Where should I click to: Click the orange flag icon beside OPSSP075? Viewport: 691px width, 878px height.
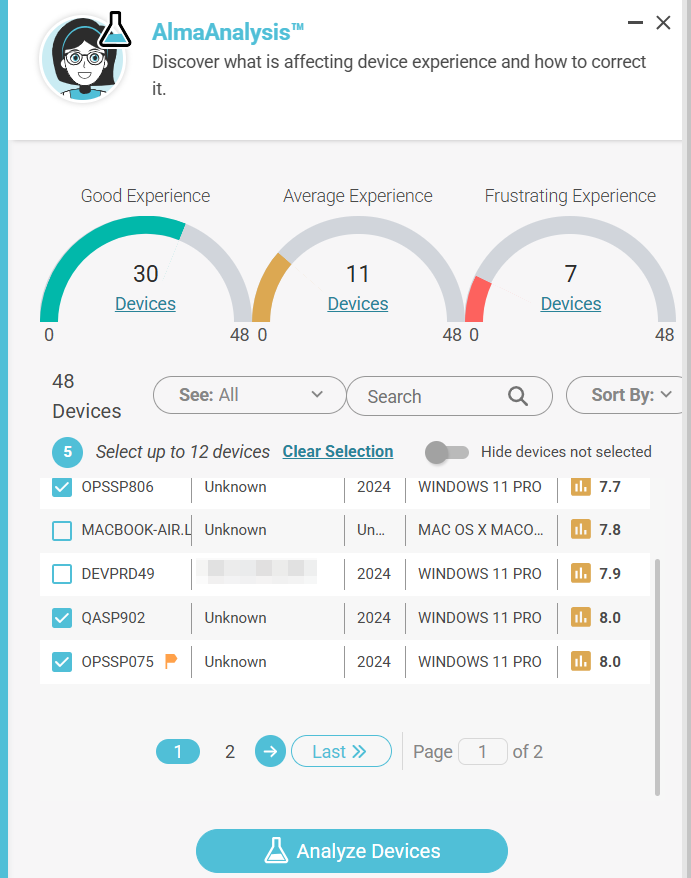pyautogui.click(x=171, y=661)
